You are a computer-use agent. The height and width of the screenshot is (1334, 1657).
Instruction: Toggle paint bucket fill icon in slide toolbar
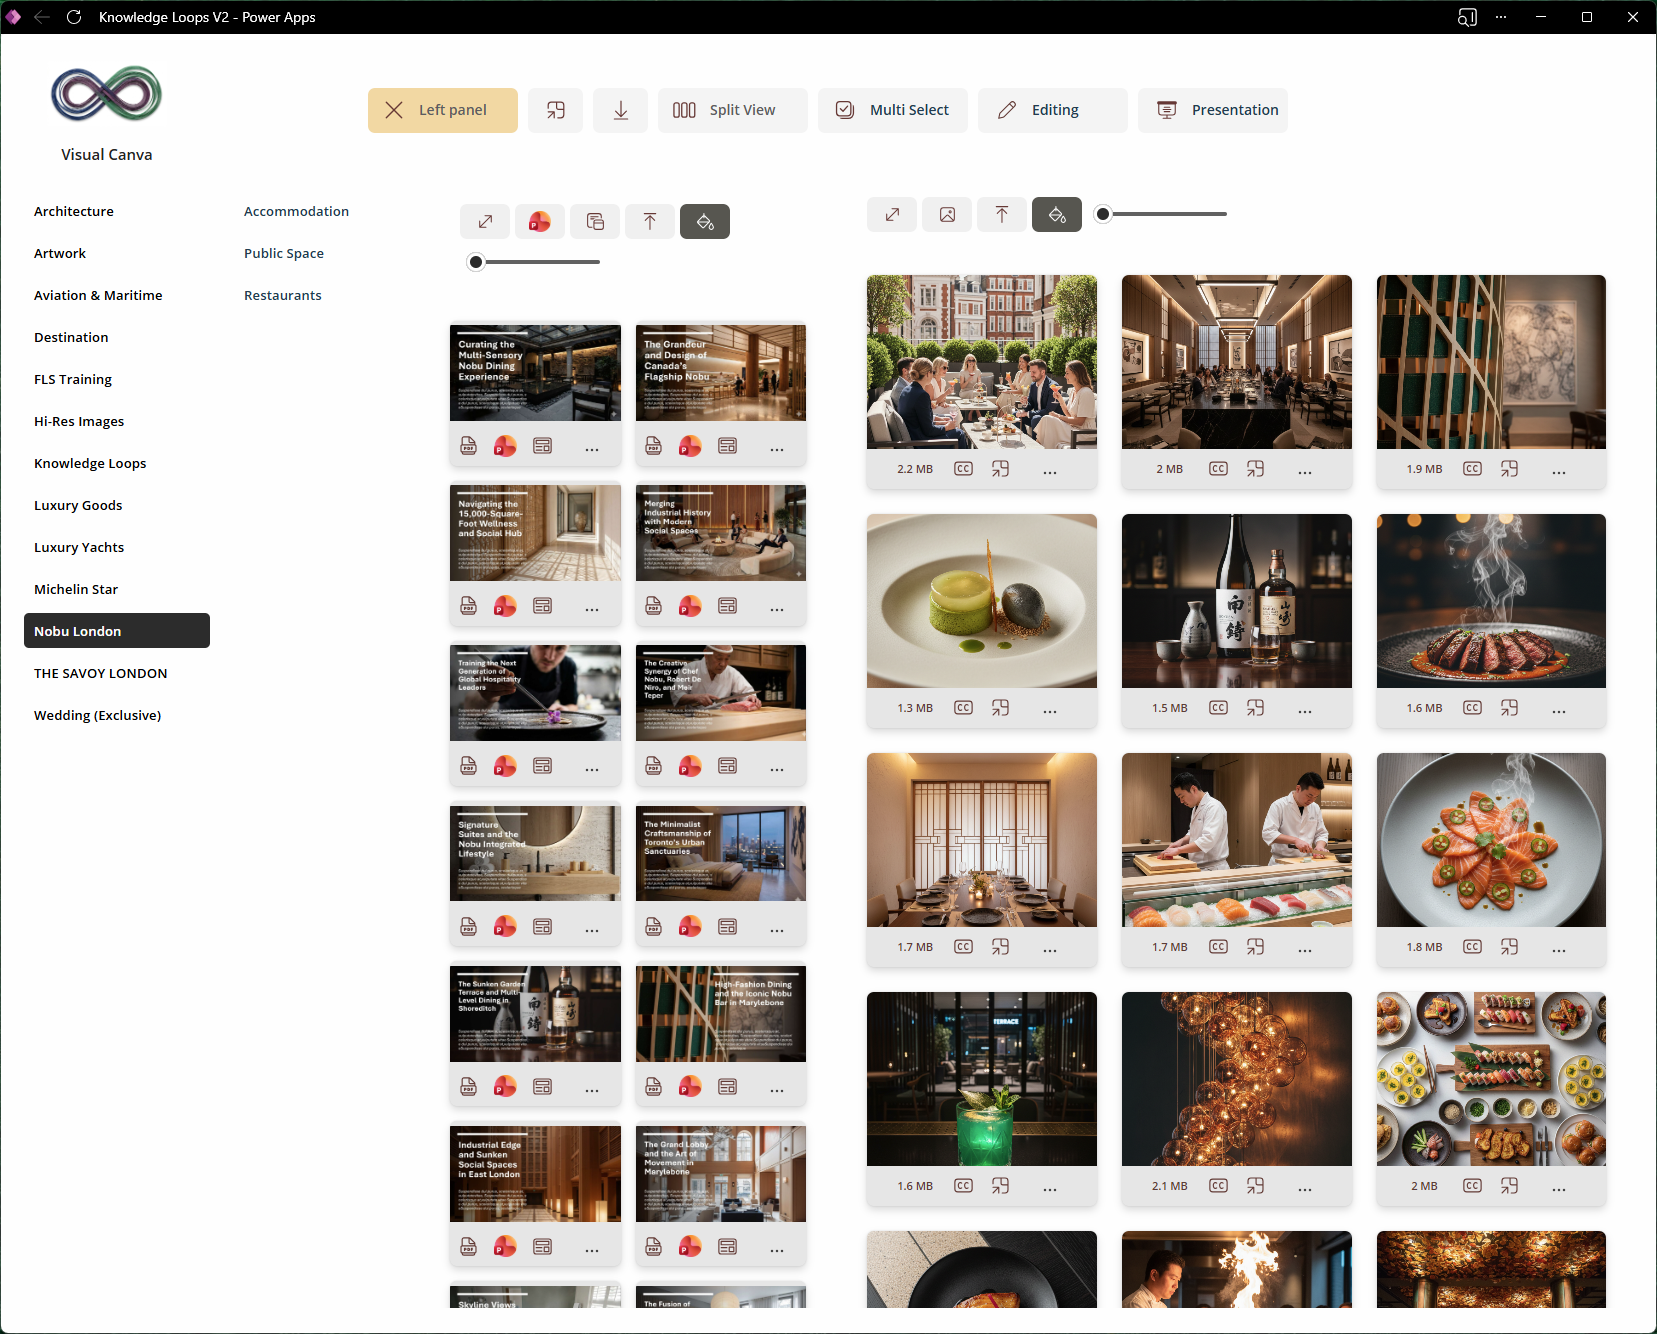point(705,221)
